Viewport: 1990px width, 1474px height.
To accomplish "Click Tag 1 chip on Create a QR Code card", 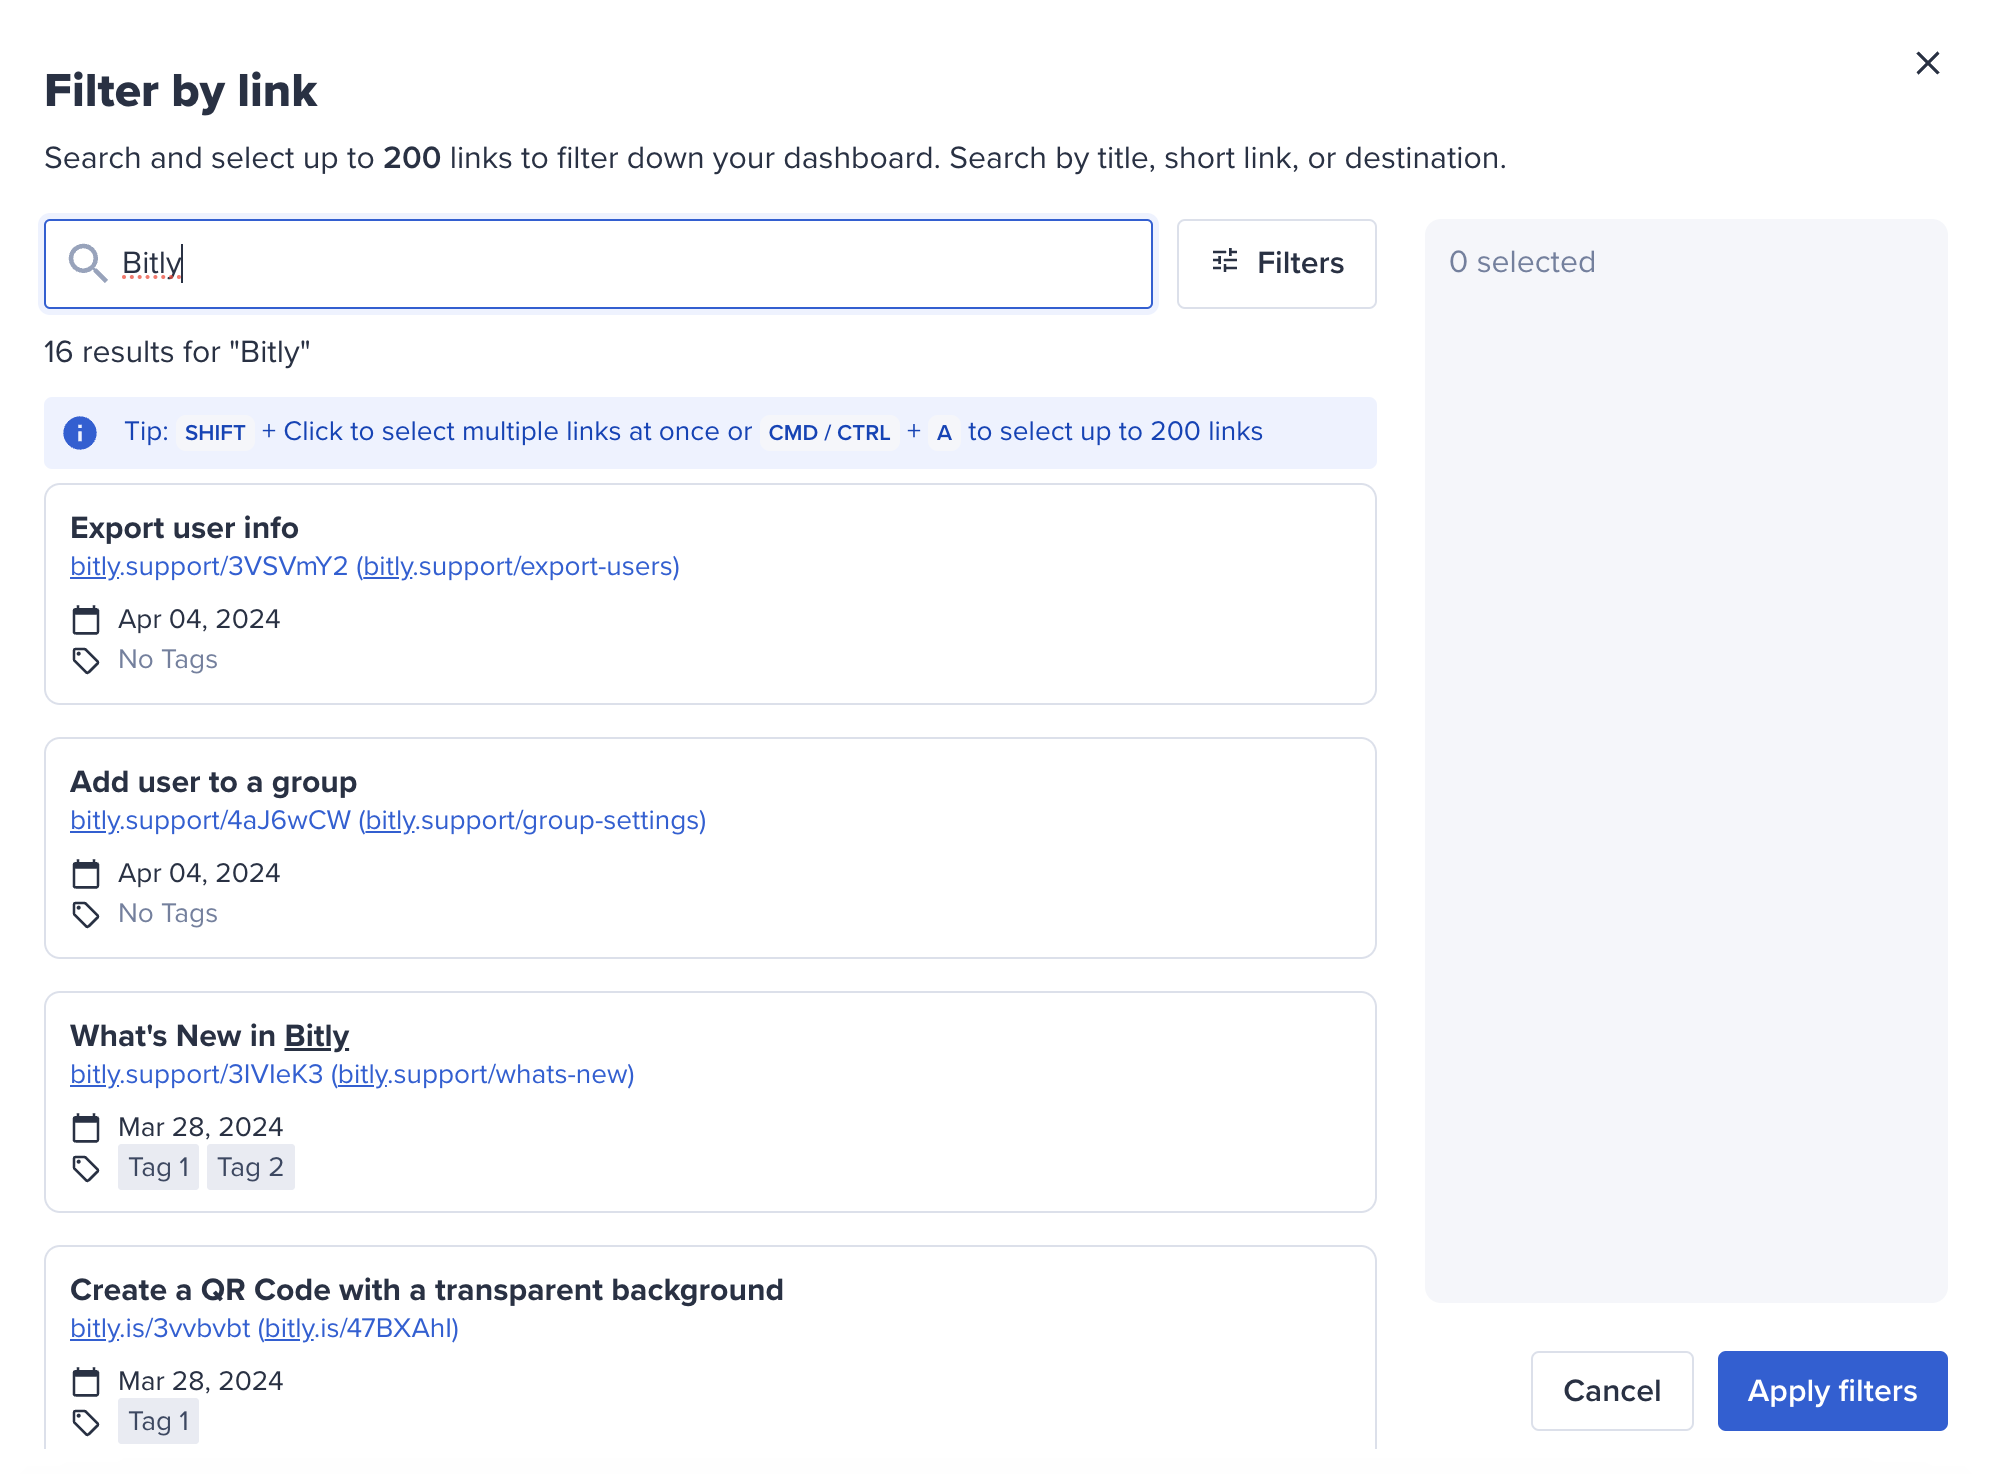I will [x=158, y=1421].
